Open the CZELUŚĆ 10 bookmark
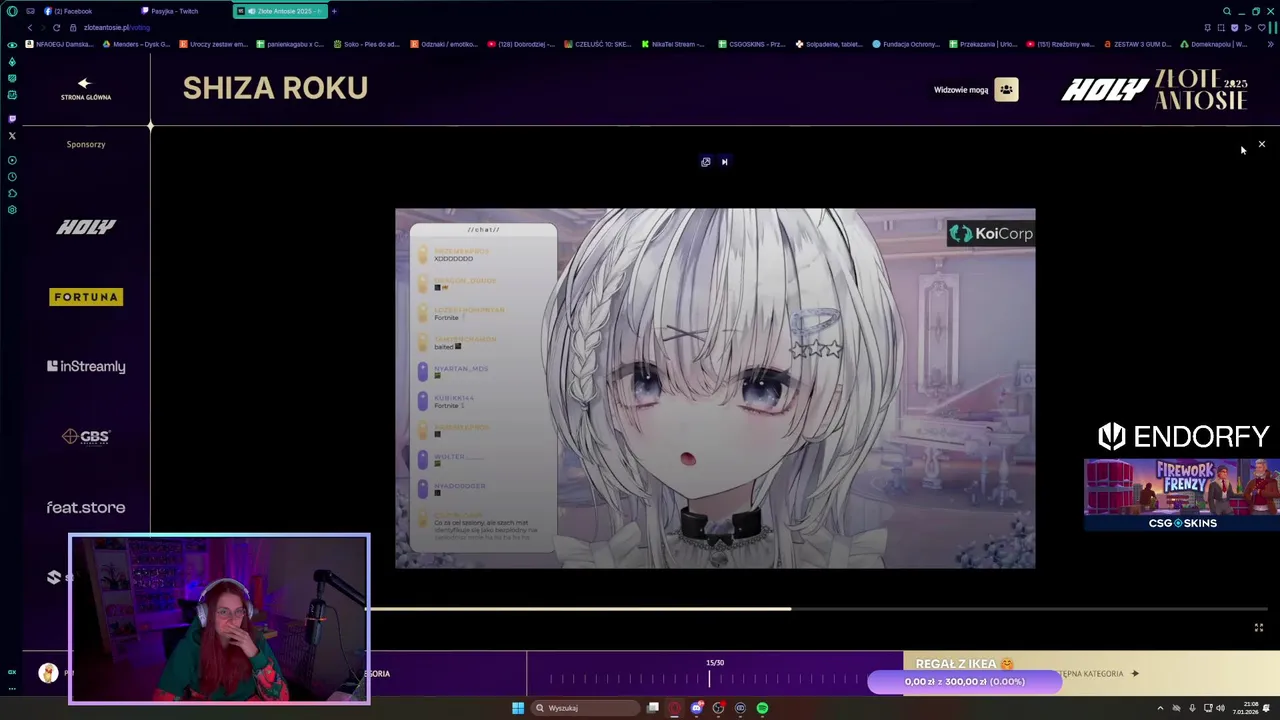This screenshot has width=1280, height=720. tap(598, 44)
